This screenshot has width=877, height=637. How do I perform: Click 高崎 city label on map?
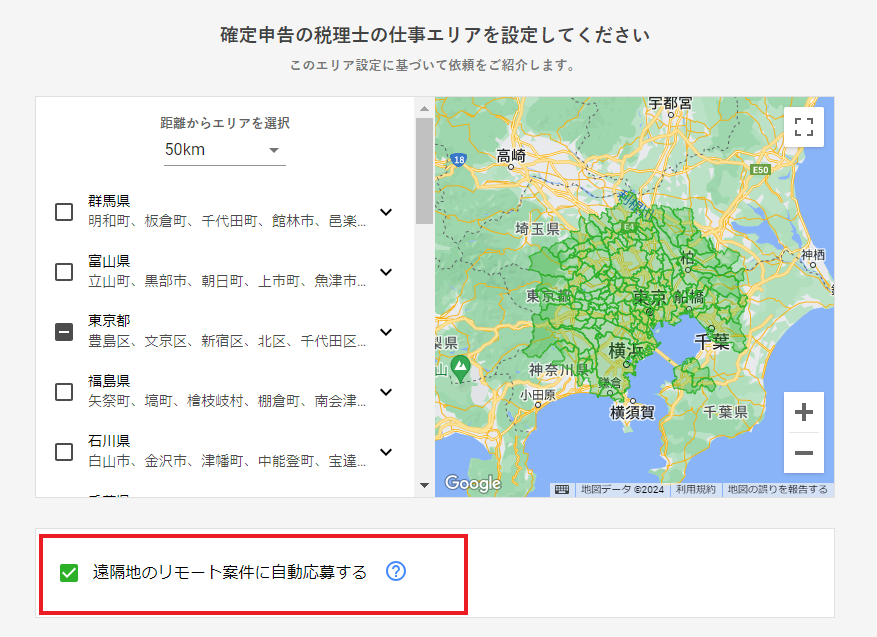point(511,155)
